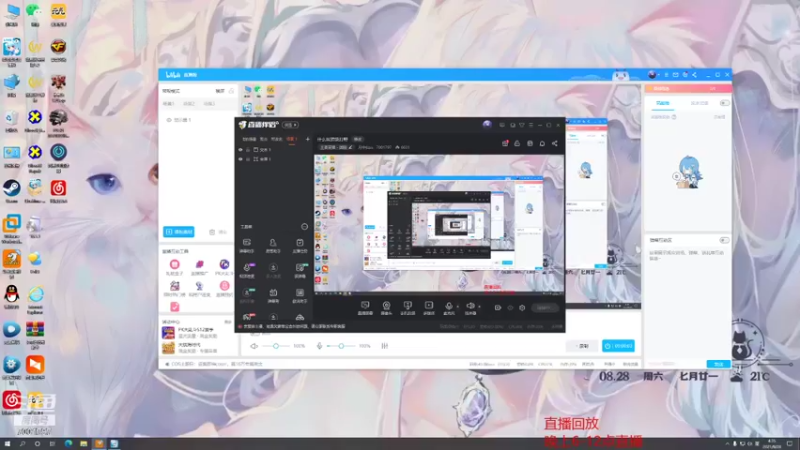This screenshot has width=800, height=450.
Task: Click the trash delete icon beside add-source button
Action: click(212, 232)
